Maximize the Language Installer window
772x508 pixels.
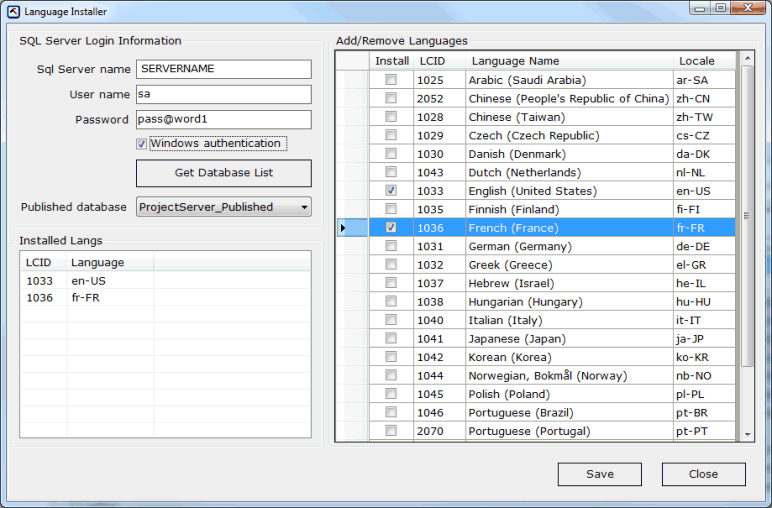720,8
